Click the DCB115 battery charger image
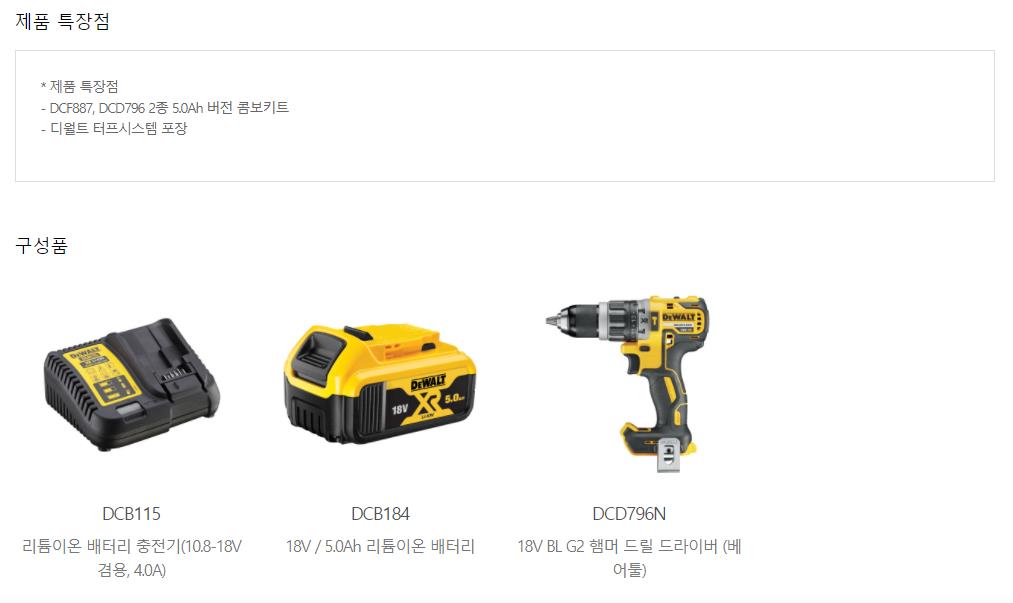Screen dimensions: 1013x603 pyautogui.click(x=132, y=384)
